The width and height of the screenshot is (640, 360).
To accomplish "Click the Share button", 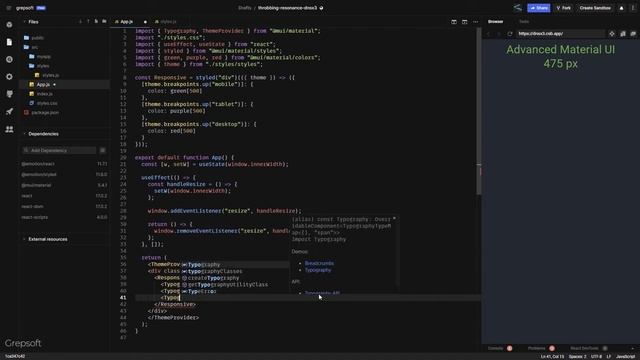I will [538, 8].
